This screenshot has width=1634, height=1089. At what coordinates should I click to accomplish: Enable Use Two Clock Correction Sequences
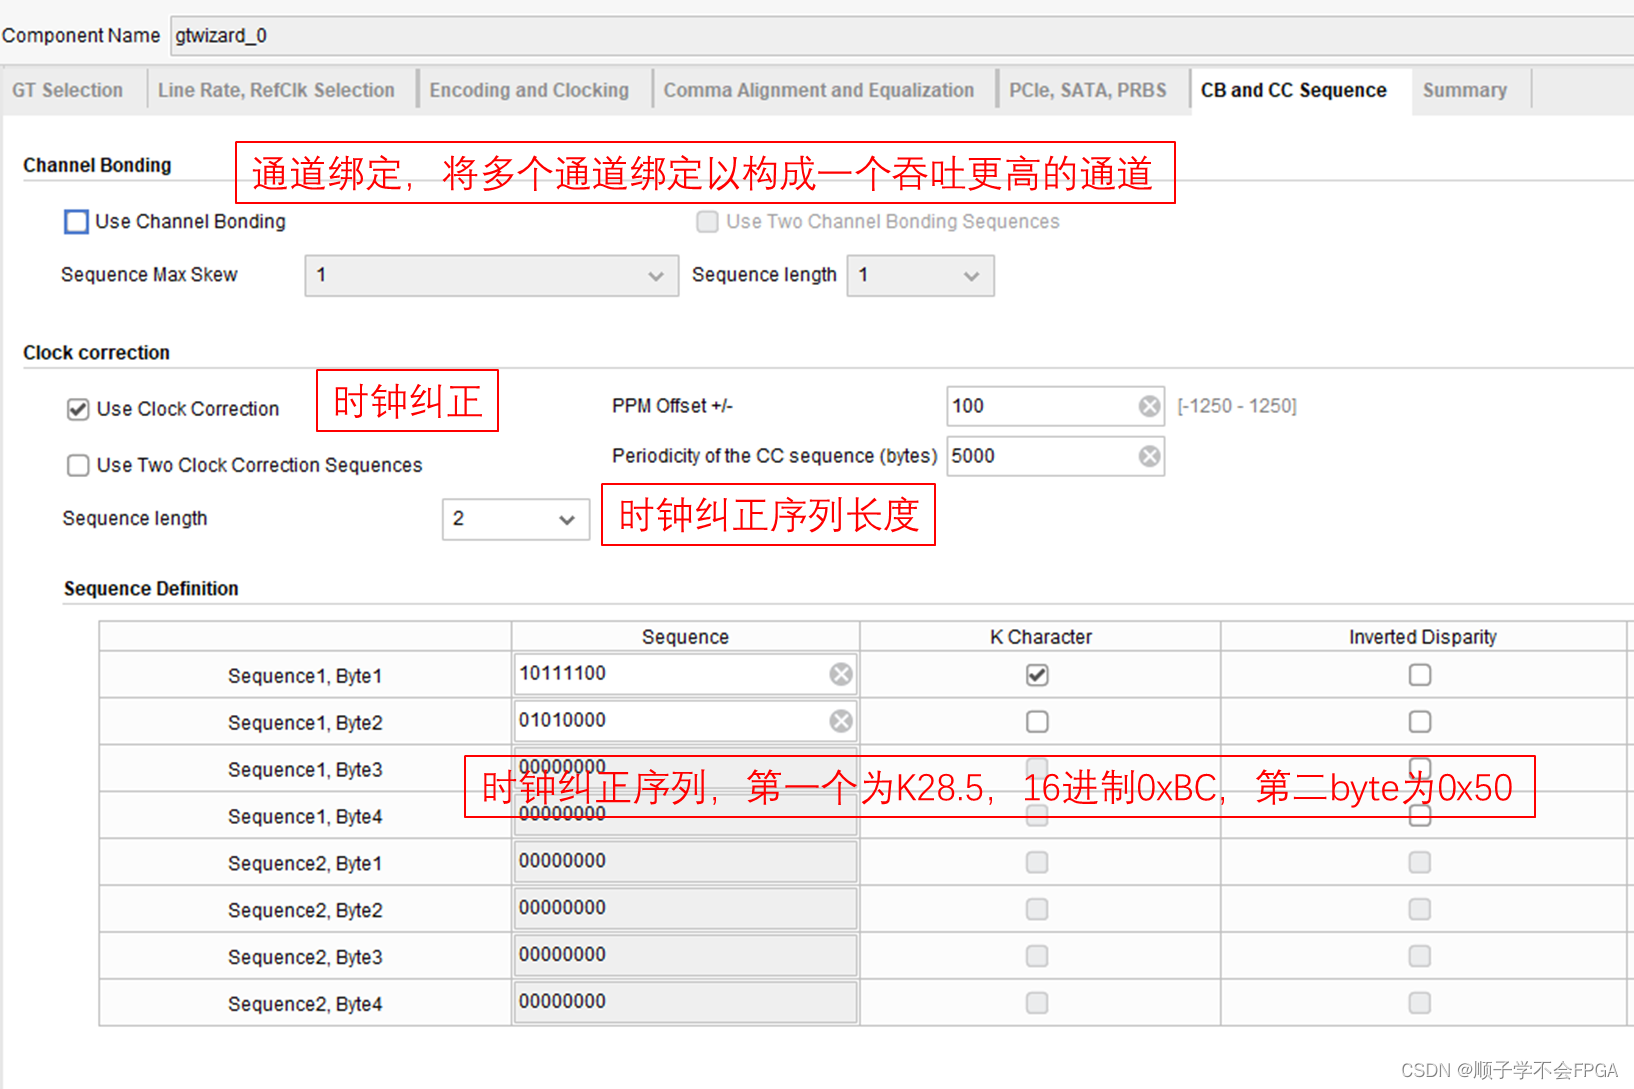(x=78, y=465)
